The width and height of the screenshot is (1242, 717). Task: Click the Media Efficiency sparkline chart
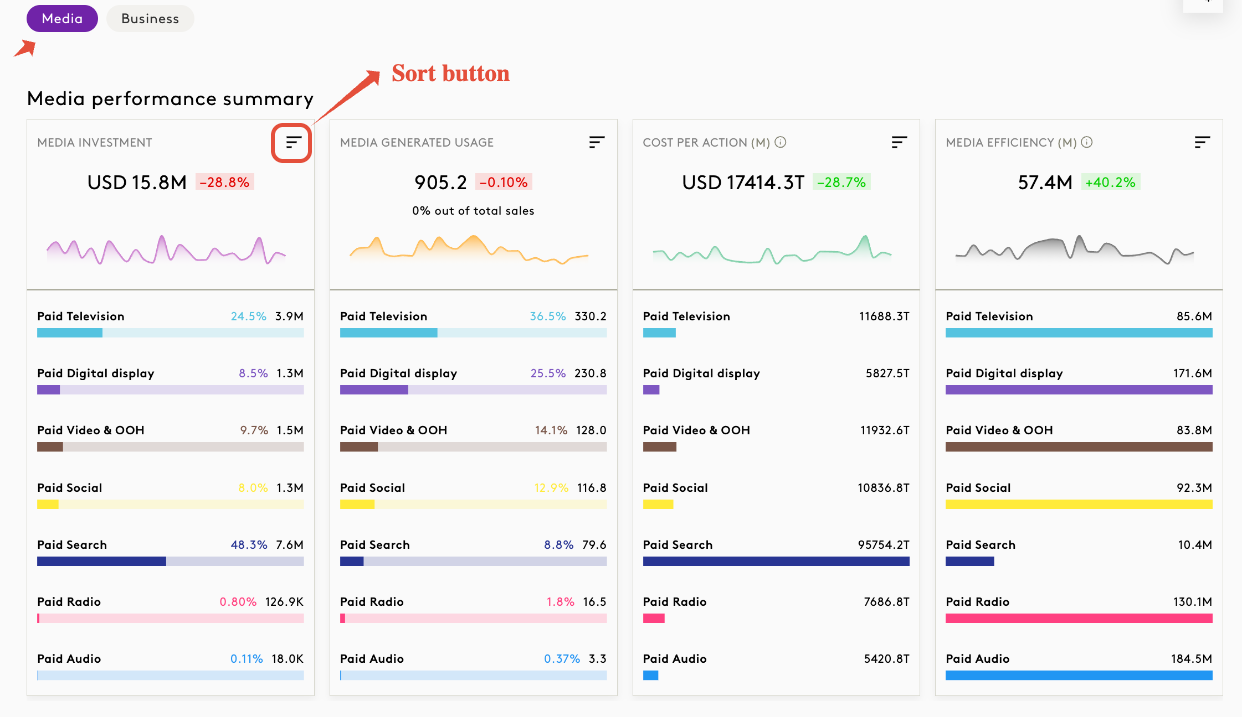(1075, 250)
